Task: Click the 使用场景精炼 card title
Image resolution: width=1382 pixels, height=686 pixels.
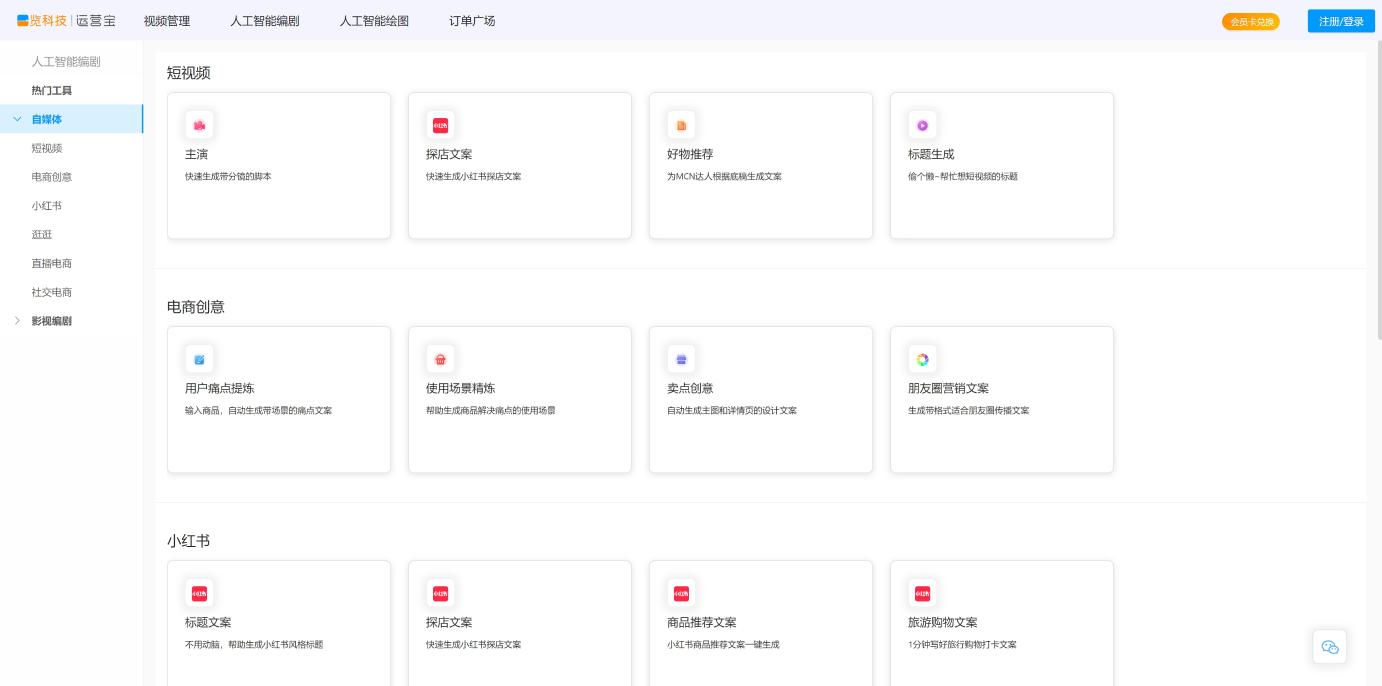Action: (x=461, y=388)
